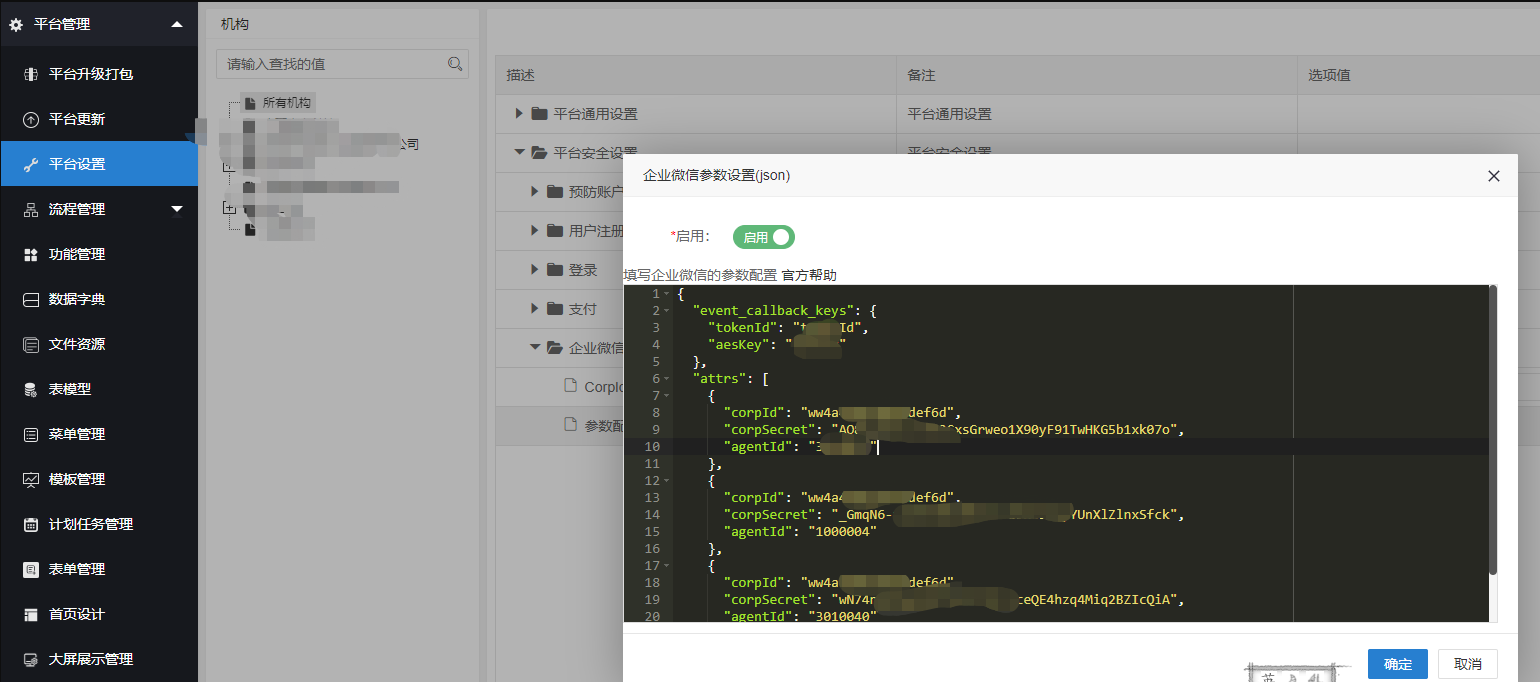Expand the 流程管理 submenu arrow
Viewport: 1540px width, 682px height.
point(177,209)
